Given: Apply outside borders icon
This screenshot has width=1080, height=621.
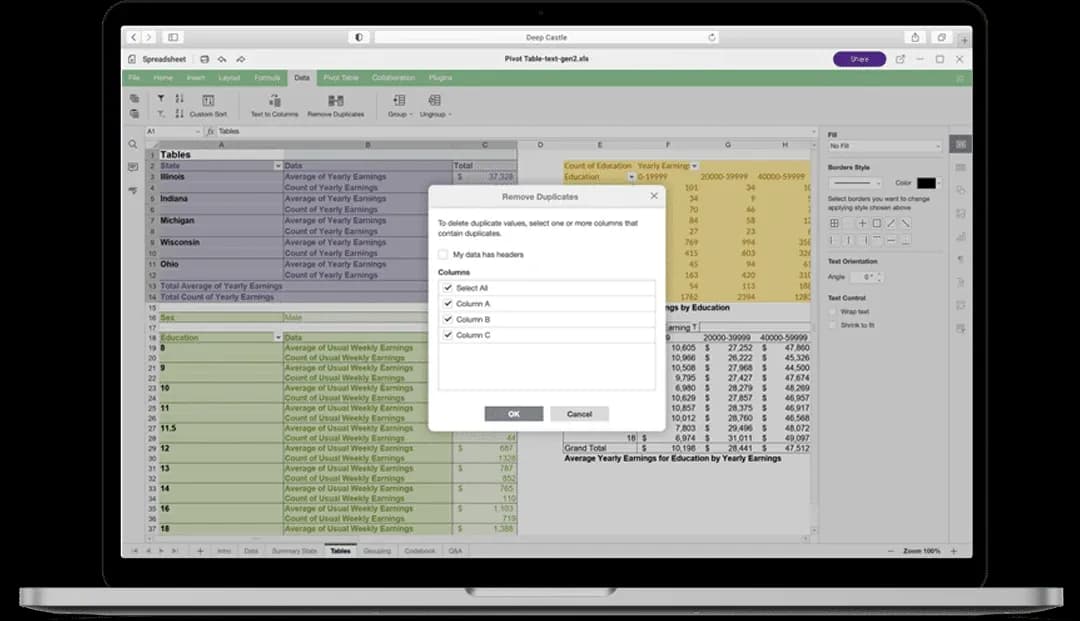Looking at the screenshot, I should 877,223.
